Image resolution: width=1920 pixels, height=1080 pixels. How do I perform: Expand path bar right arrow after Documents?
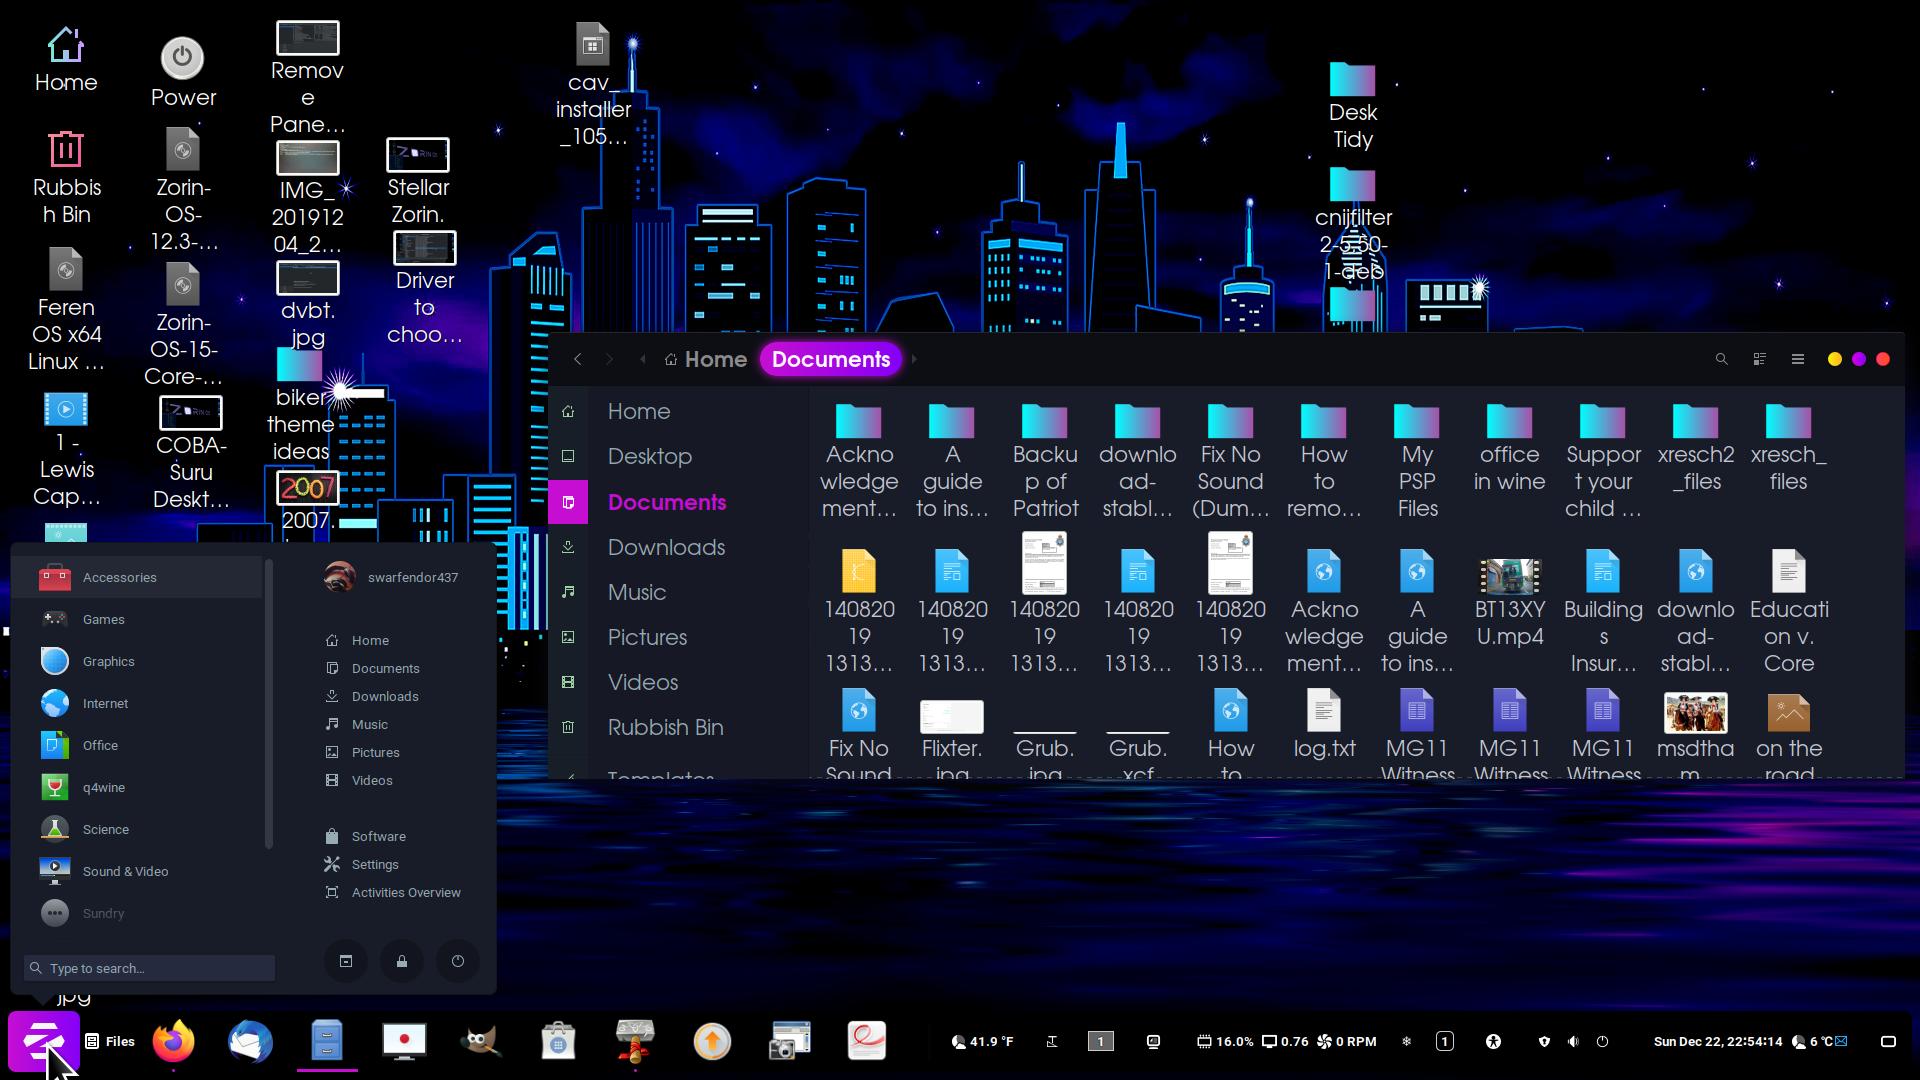913,359
